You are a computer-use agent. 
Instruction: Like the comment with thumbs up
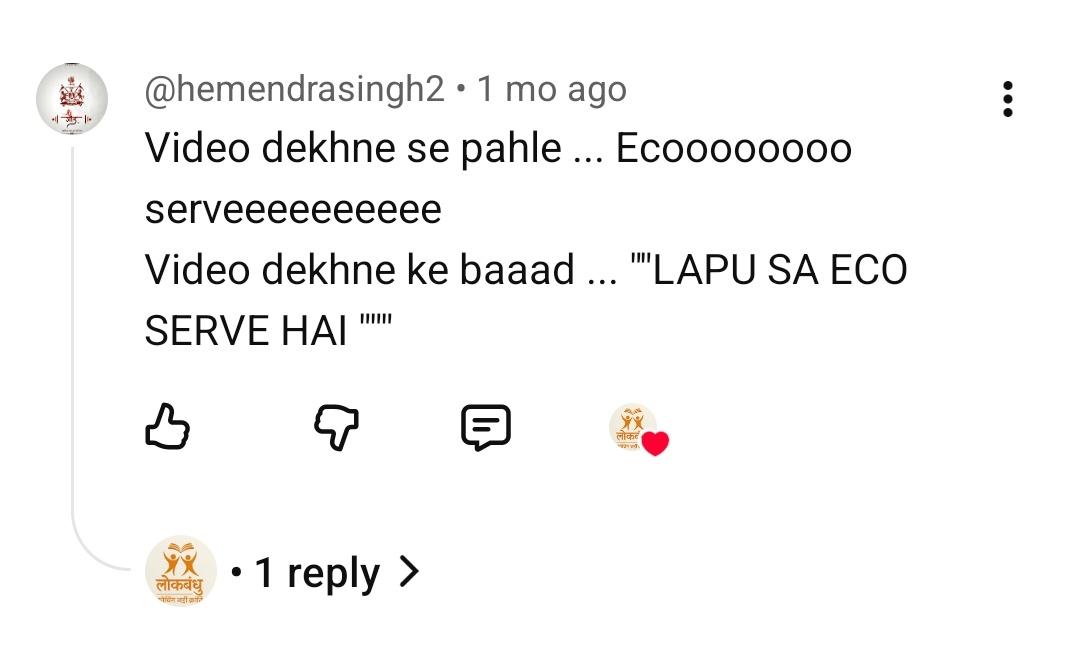167,427
